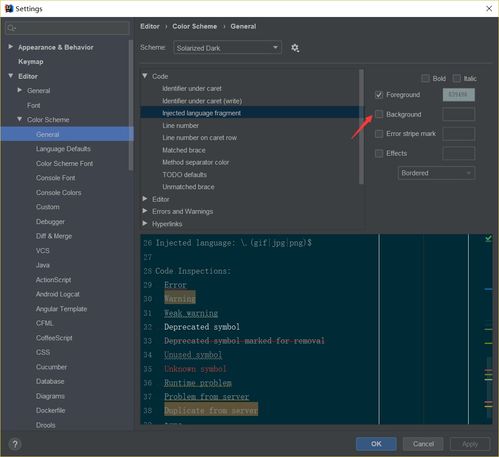
Task: Expand the Errors and Warnings category
Action: pos(145,211)
